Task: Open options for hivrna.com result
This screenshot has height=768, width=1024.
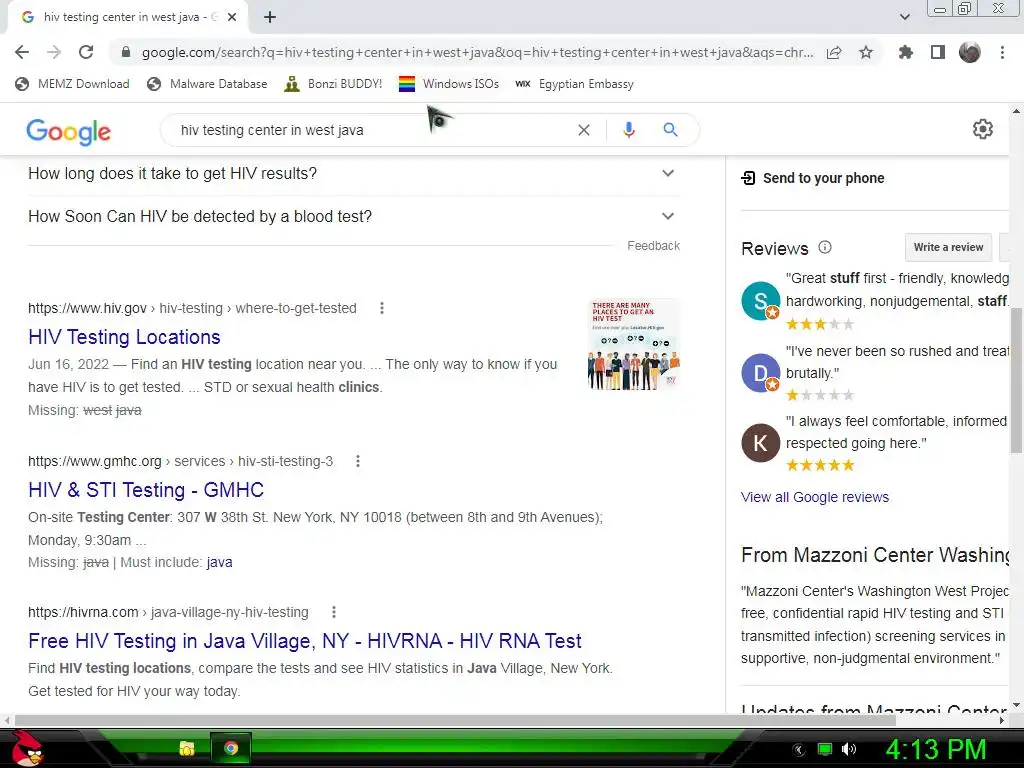Action: pyautogui.click(x=334, y=612)
